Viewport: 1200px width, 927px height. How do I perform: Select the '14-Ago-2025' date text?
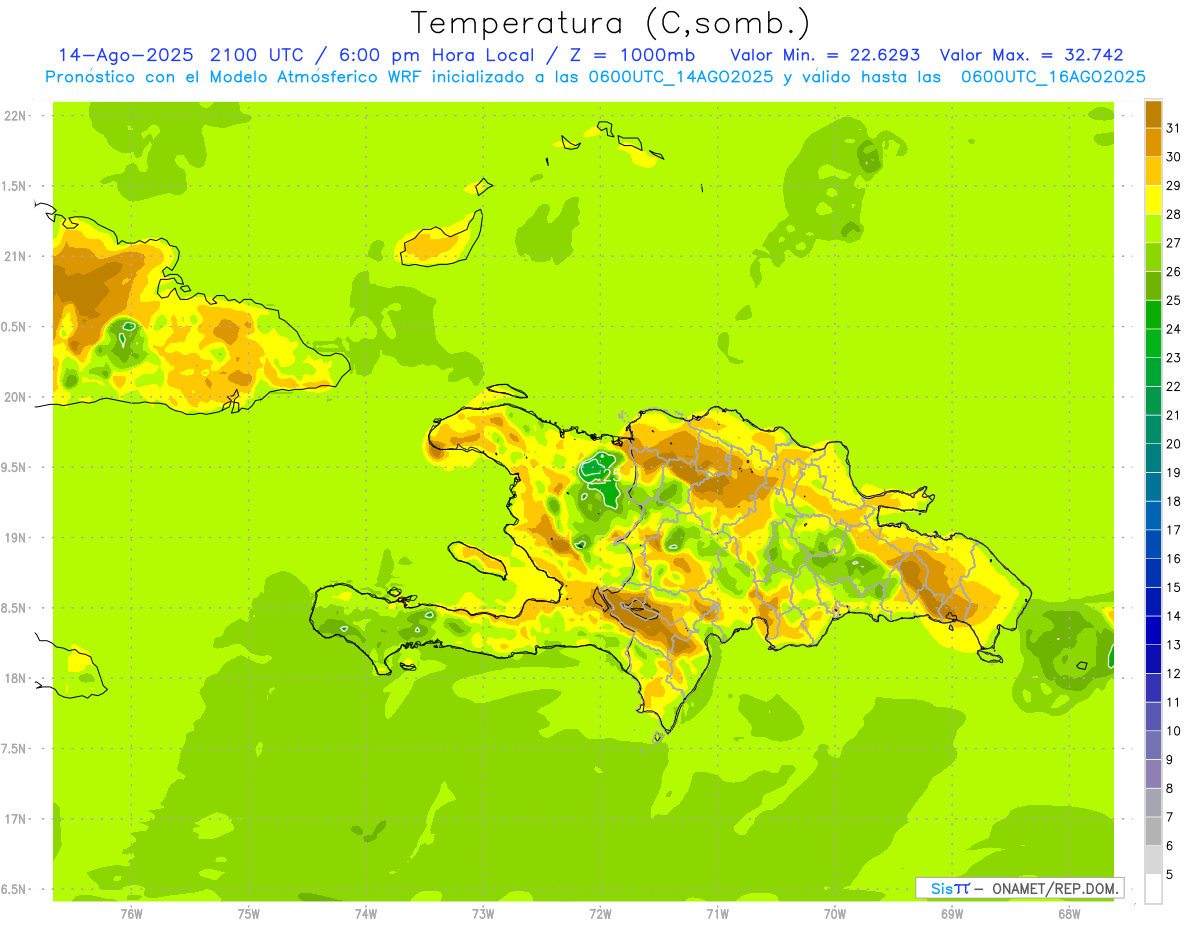127,55
